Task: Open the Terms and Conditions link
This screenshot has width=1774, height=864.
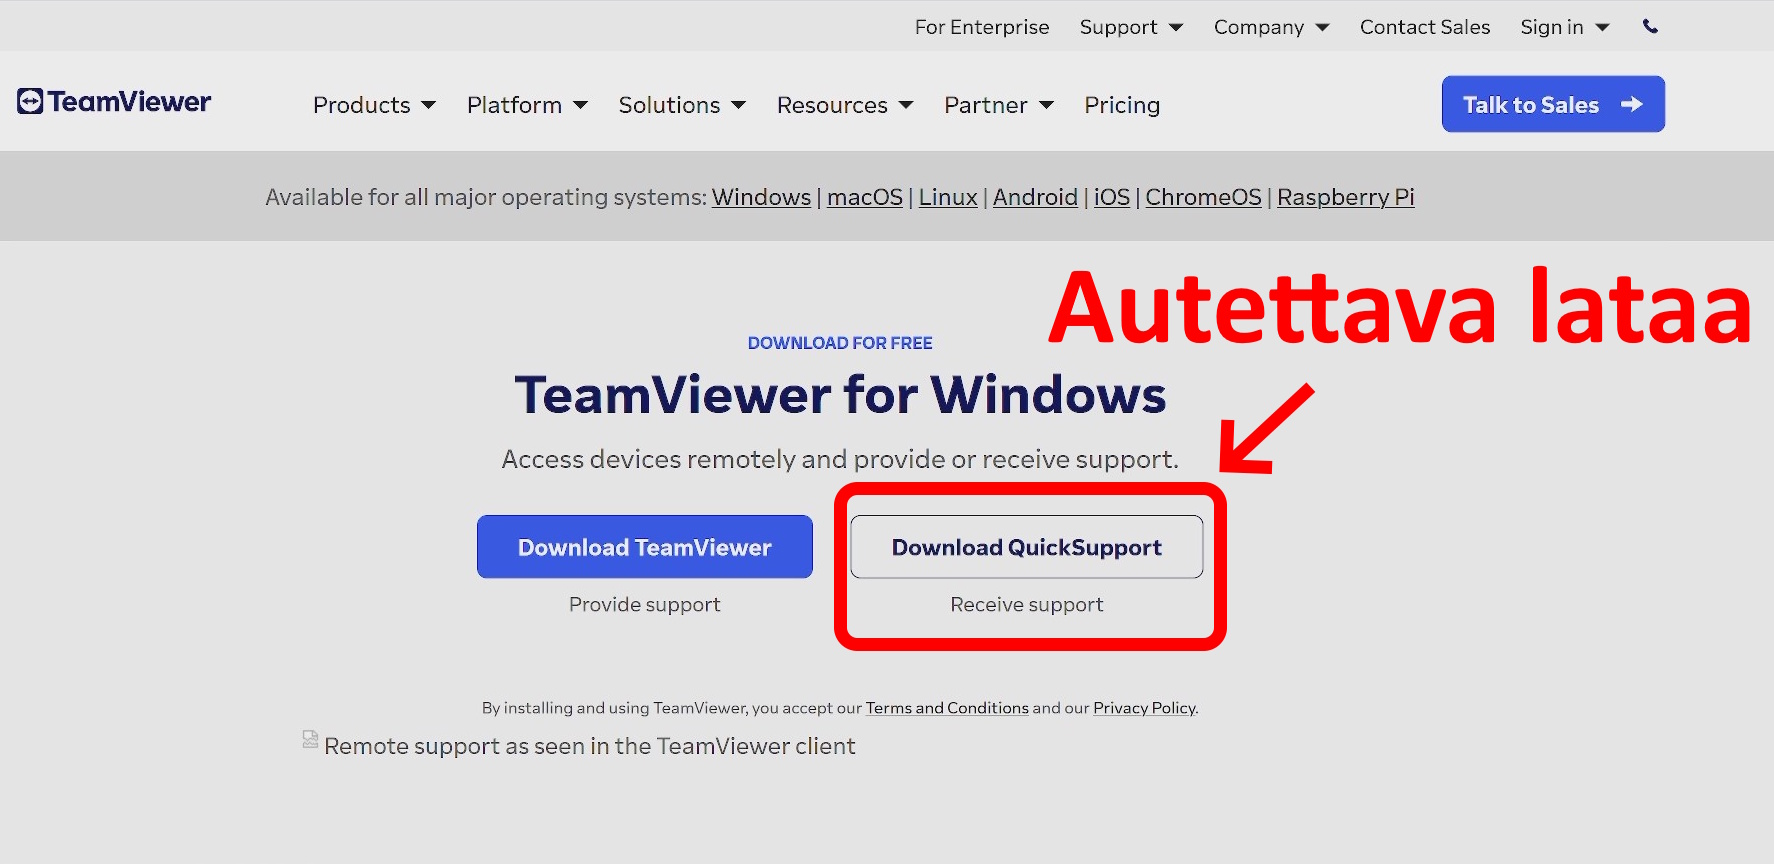Action: click(x=946, y=708)
